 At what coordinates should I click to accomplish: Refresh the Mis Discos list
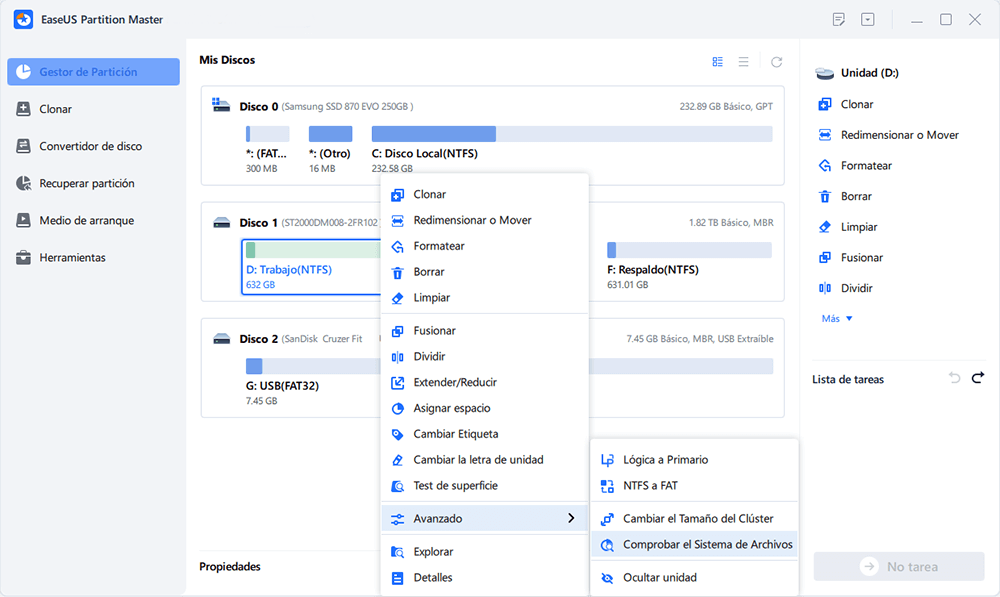coord(776,62)
